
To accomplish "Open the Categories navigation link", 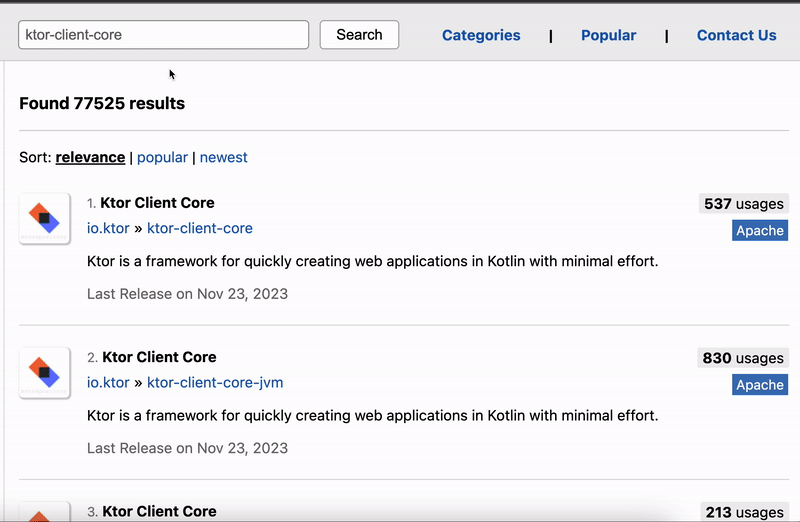I will (x=481, y=35).
